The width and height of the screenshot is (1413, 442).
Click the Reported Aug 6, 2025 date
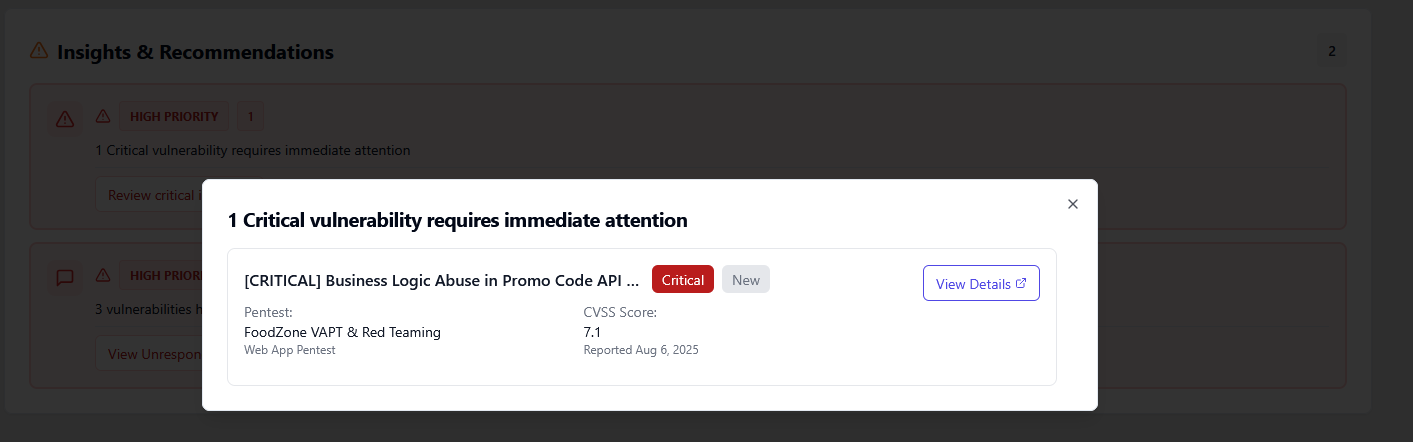pos(641,350)
